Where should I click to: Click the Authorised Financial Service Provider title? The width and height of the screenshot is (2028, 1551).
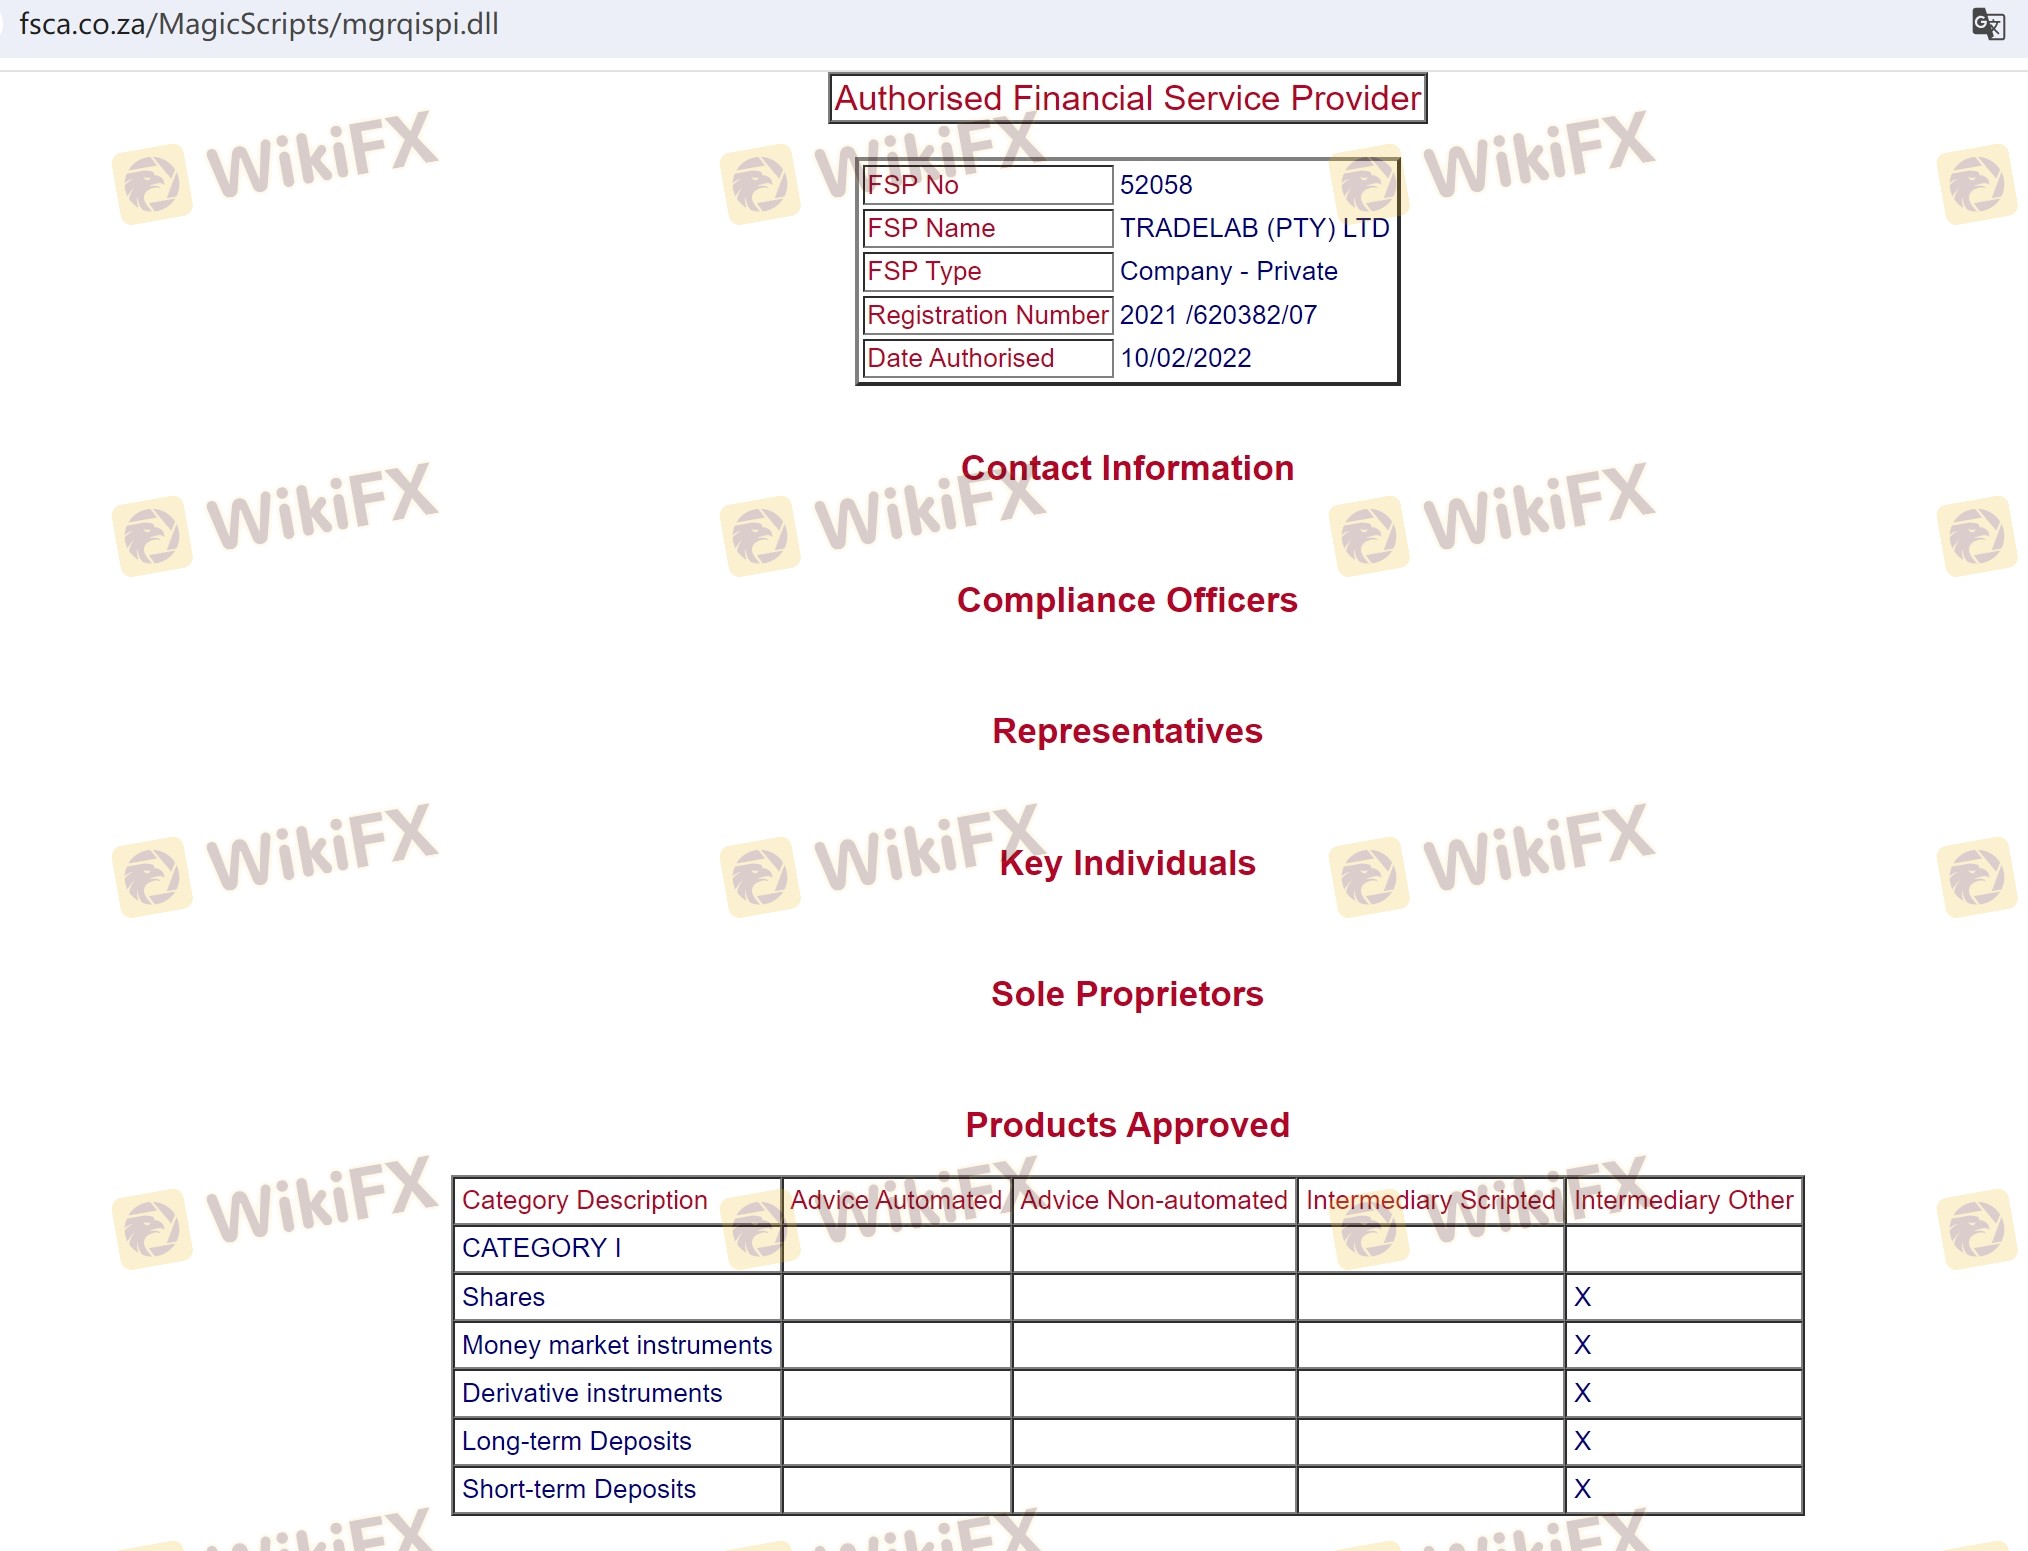[x=1127, y=98]
